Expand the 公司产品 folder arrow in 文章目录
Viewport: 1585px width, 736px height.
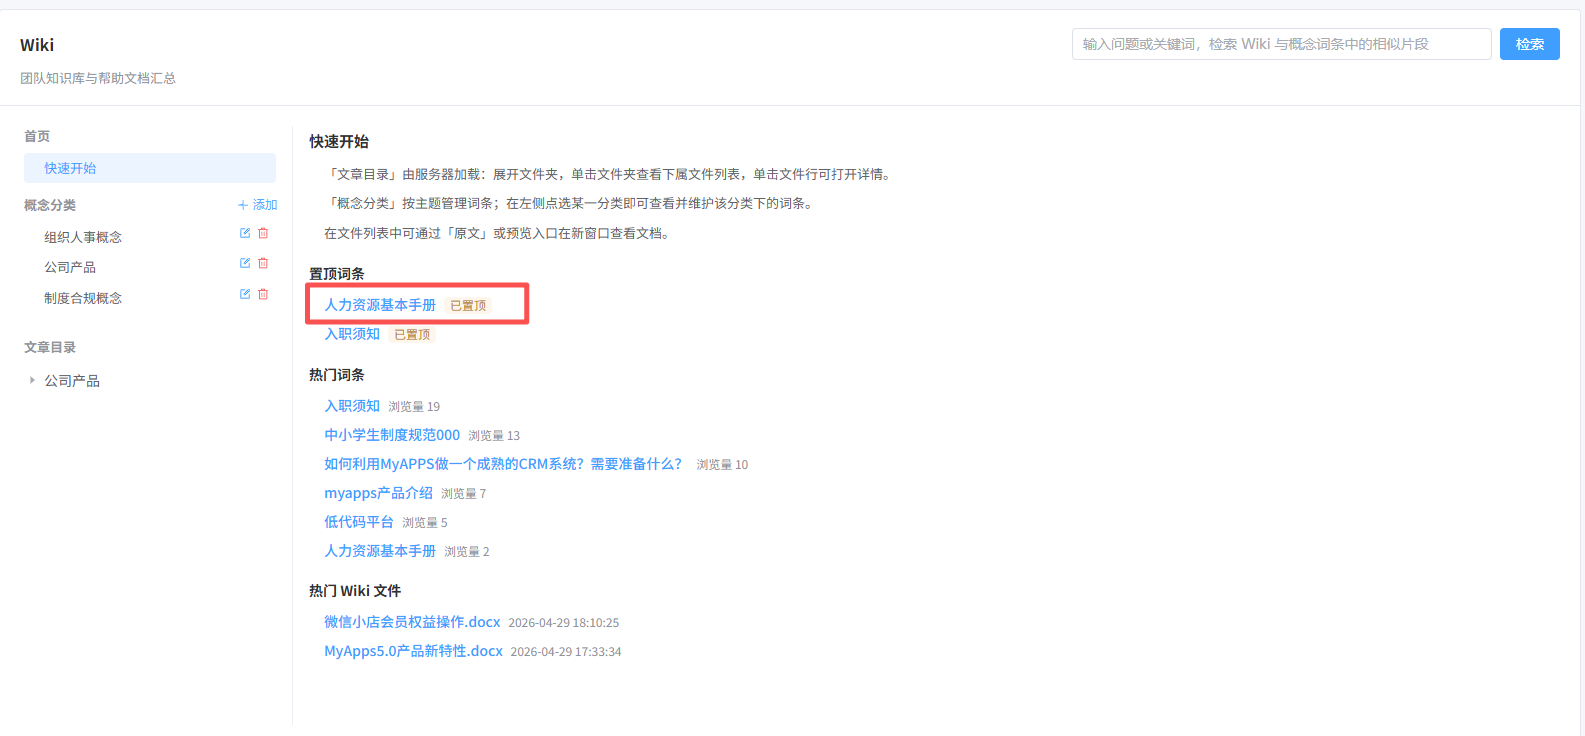[x=32, y=380]
